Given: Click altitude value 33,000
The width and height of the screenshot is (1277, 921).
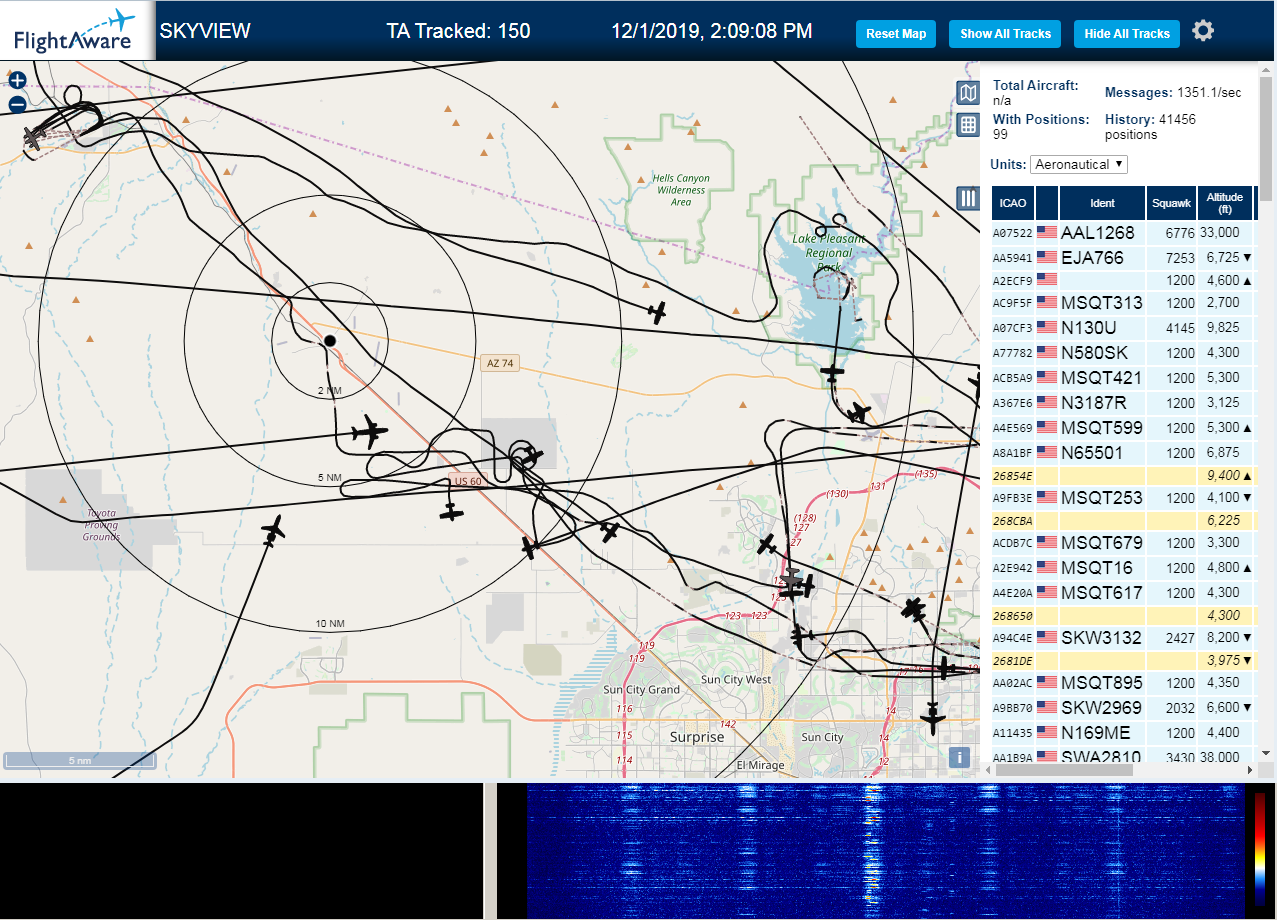Looking at the screenshot, I should (1220, 232).
